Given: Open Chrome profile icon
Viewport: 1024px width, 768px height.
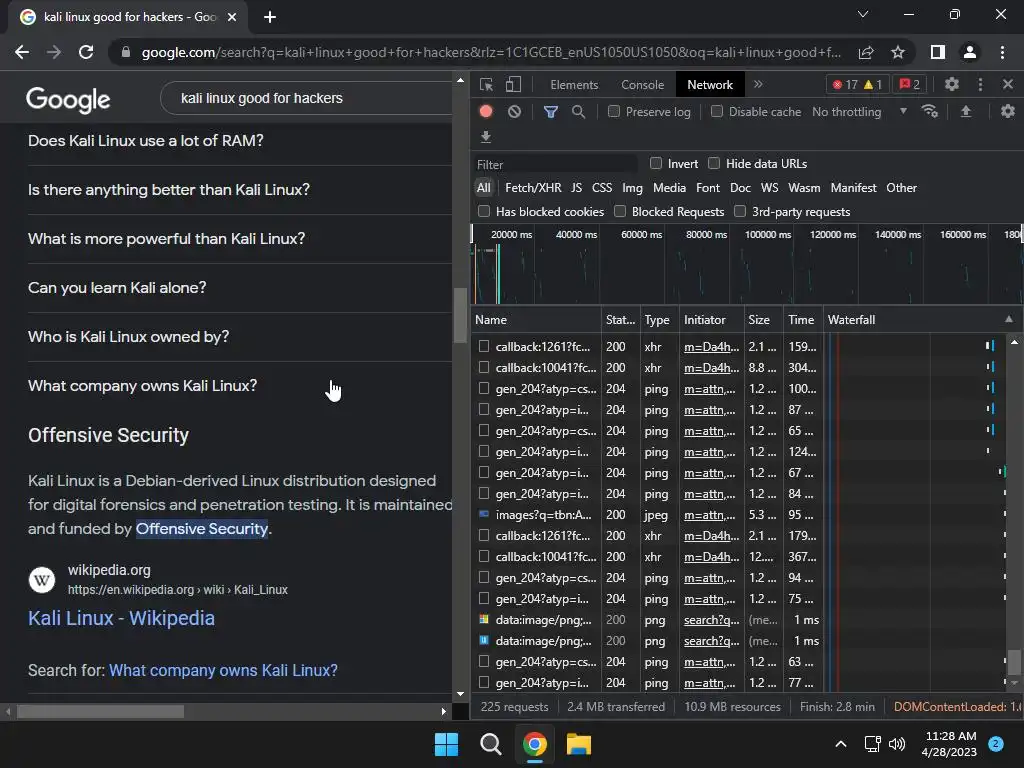Looking at the screenshot, I should click(970, 52).
